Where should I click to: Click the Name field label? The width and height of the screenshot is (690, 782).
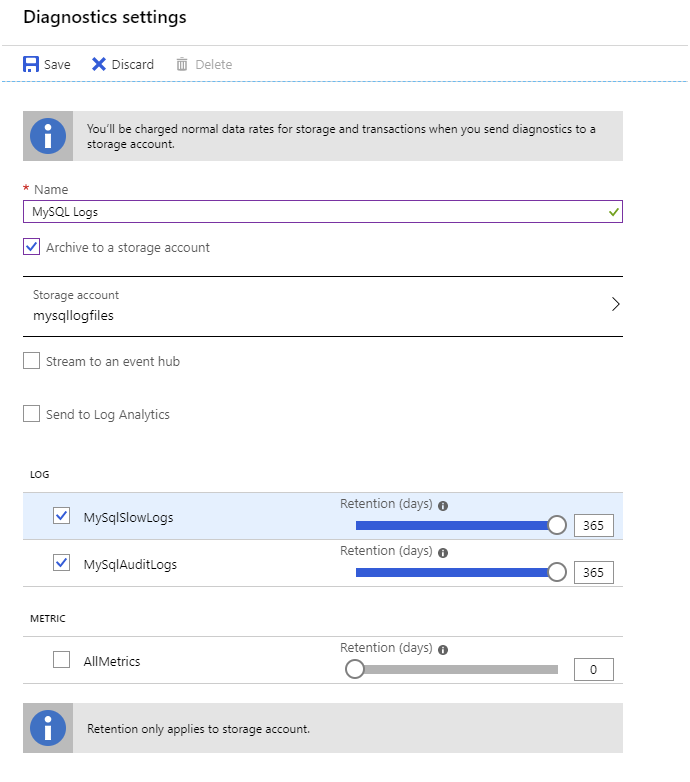click(51, 190)
